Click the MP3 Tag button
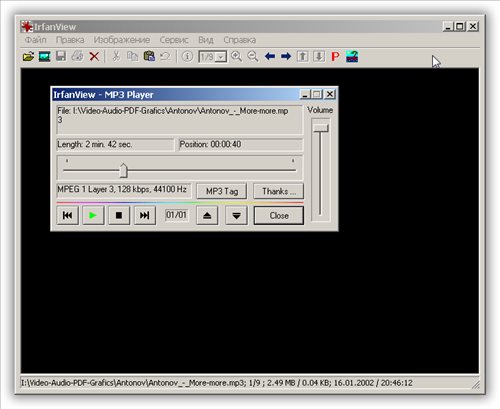Image resolution: width=500 pixels, height=409 pixels. (222, 191)
